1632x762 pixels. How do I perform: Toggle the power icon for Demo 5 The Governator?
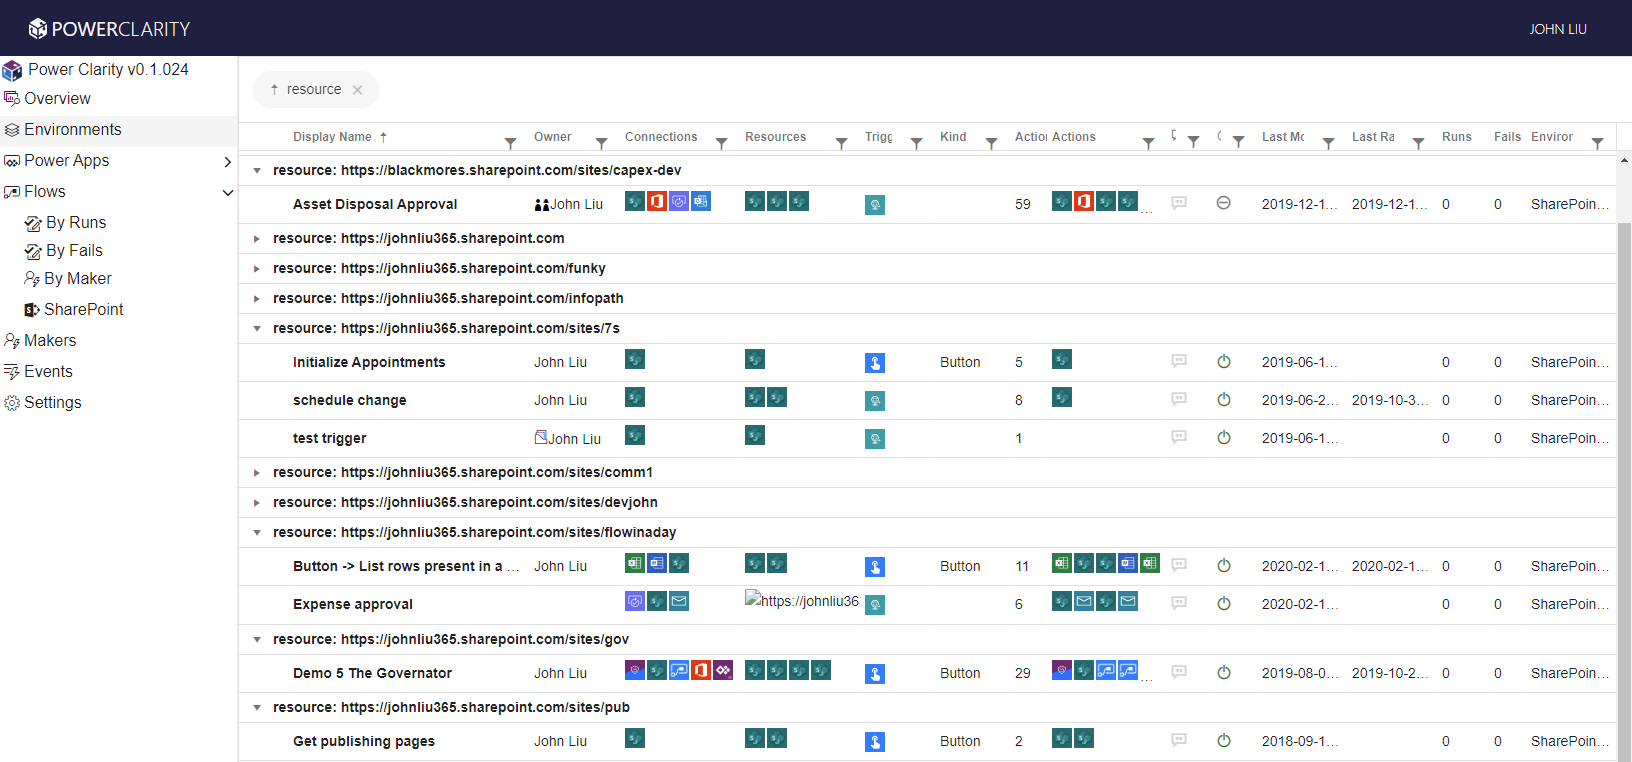[1223, 673]
